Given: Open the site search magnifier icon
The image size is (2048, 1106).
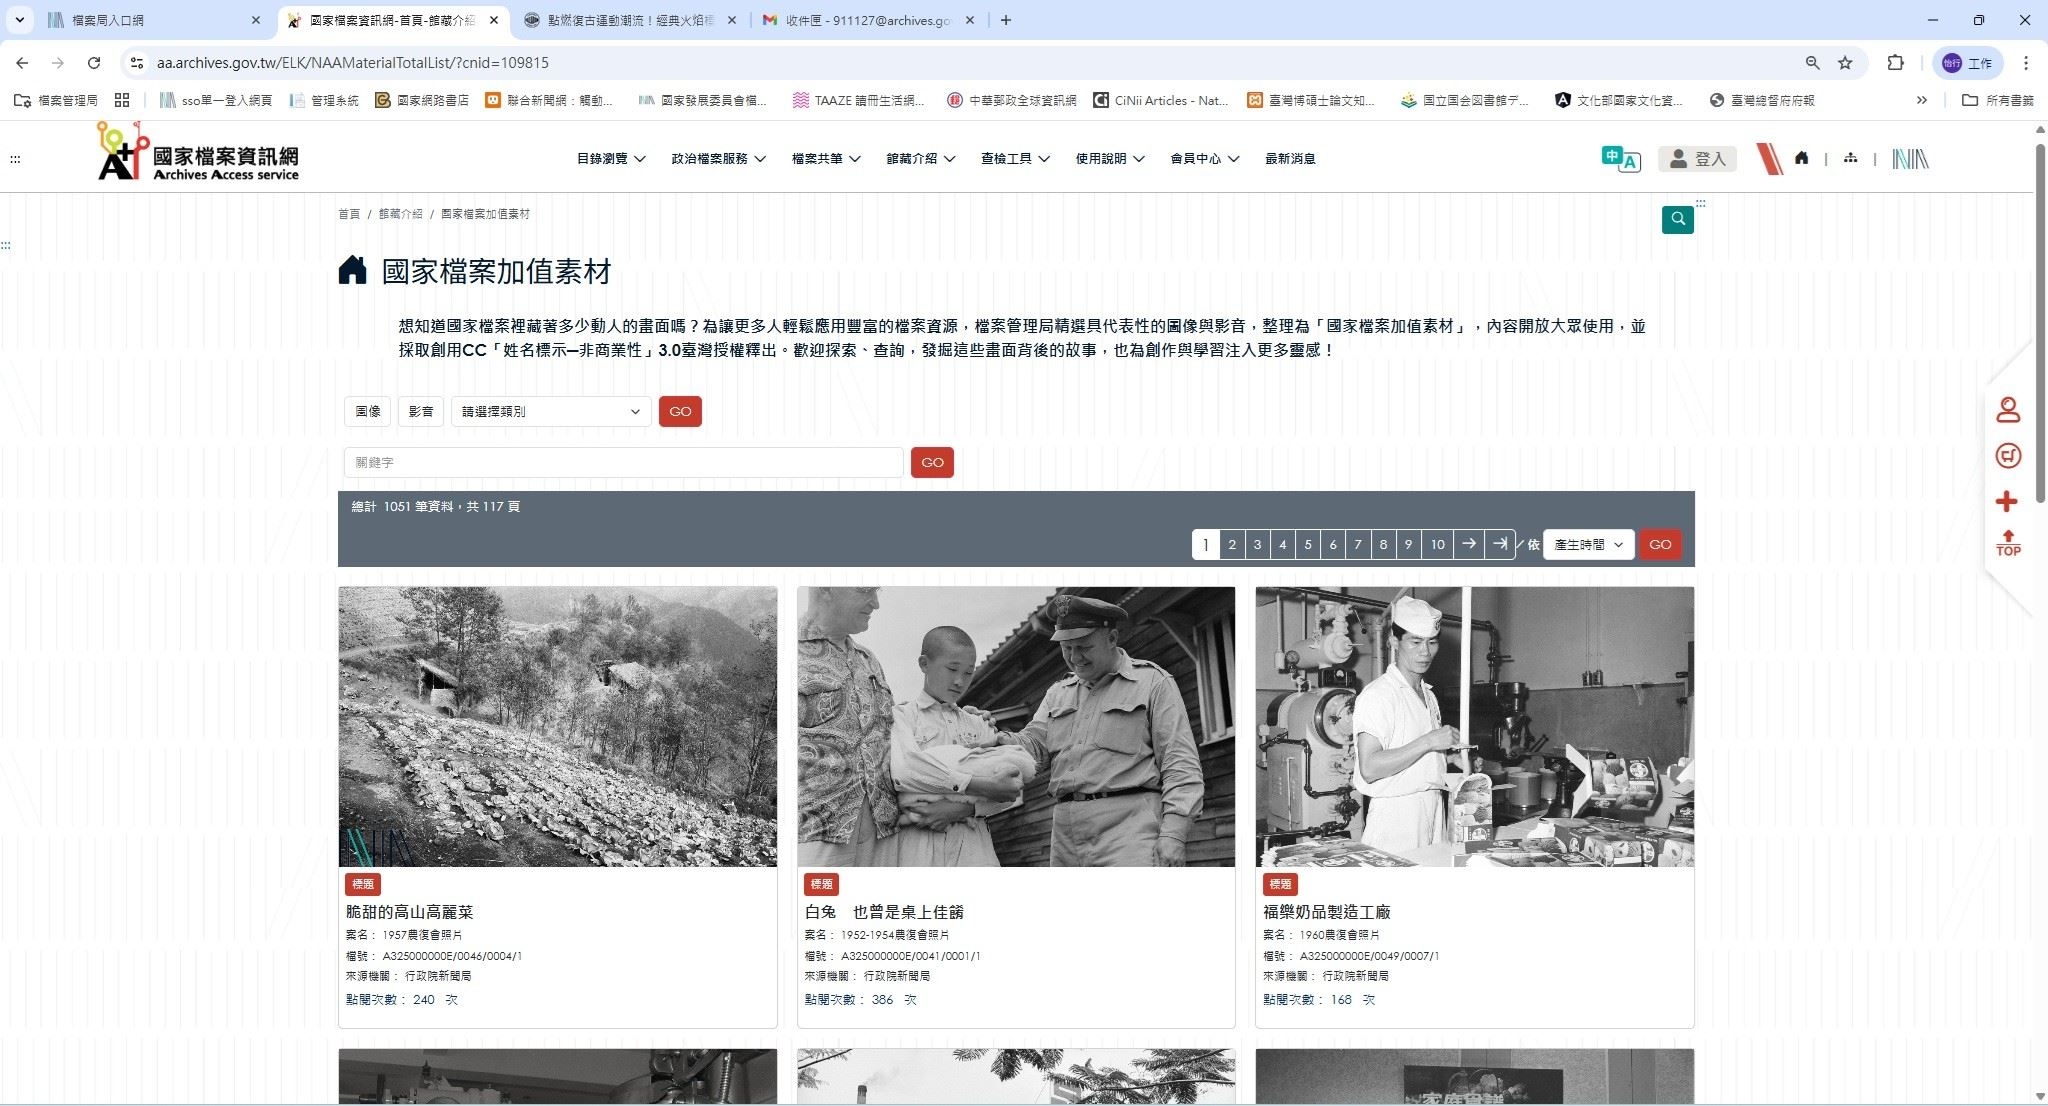Looking at the screenshot, I should click(x=1678, y=219).
